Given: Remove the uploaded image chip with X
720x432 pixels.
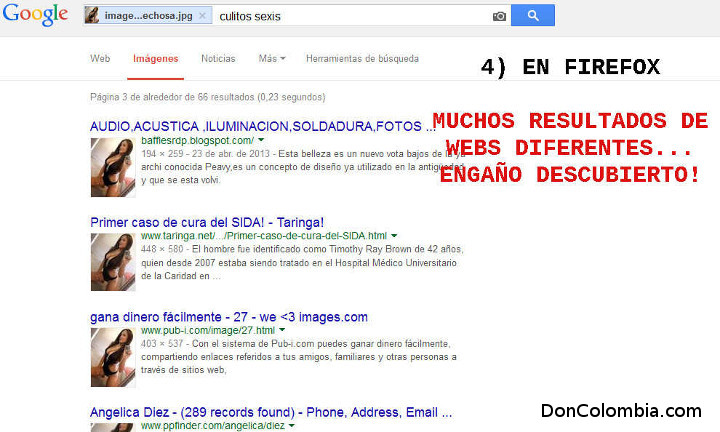Looking at the screenshot, I should point(203,16).
